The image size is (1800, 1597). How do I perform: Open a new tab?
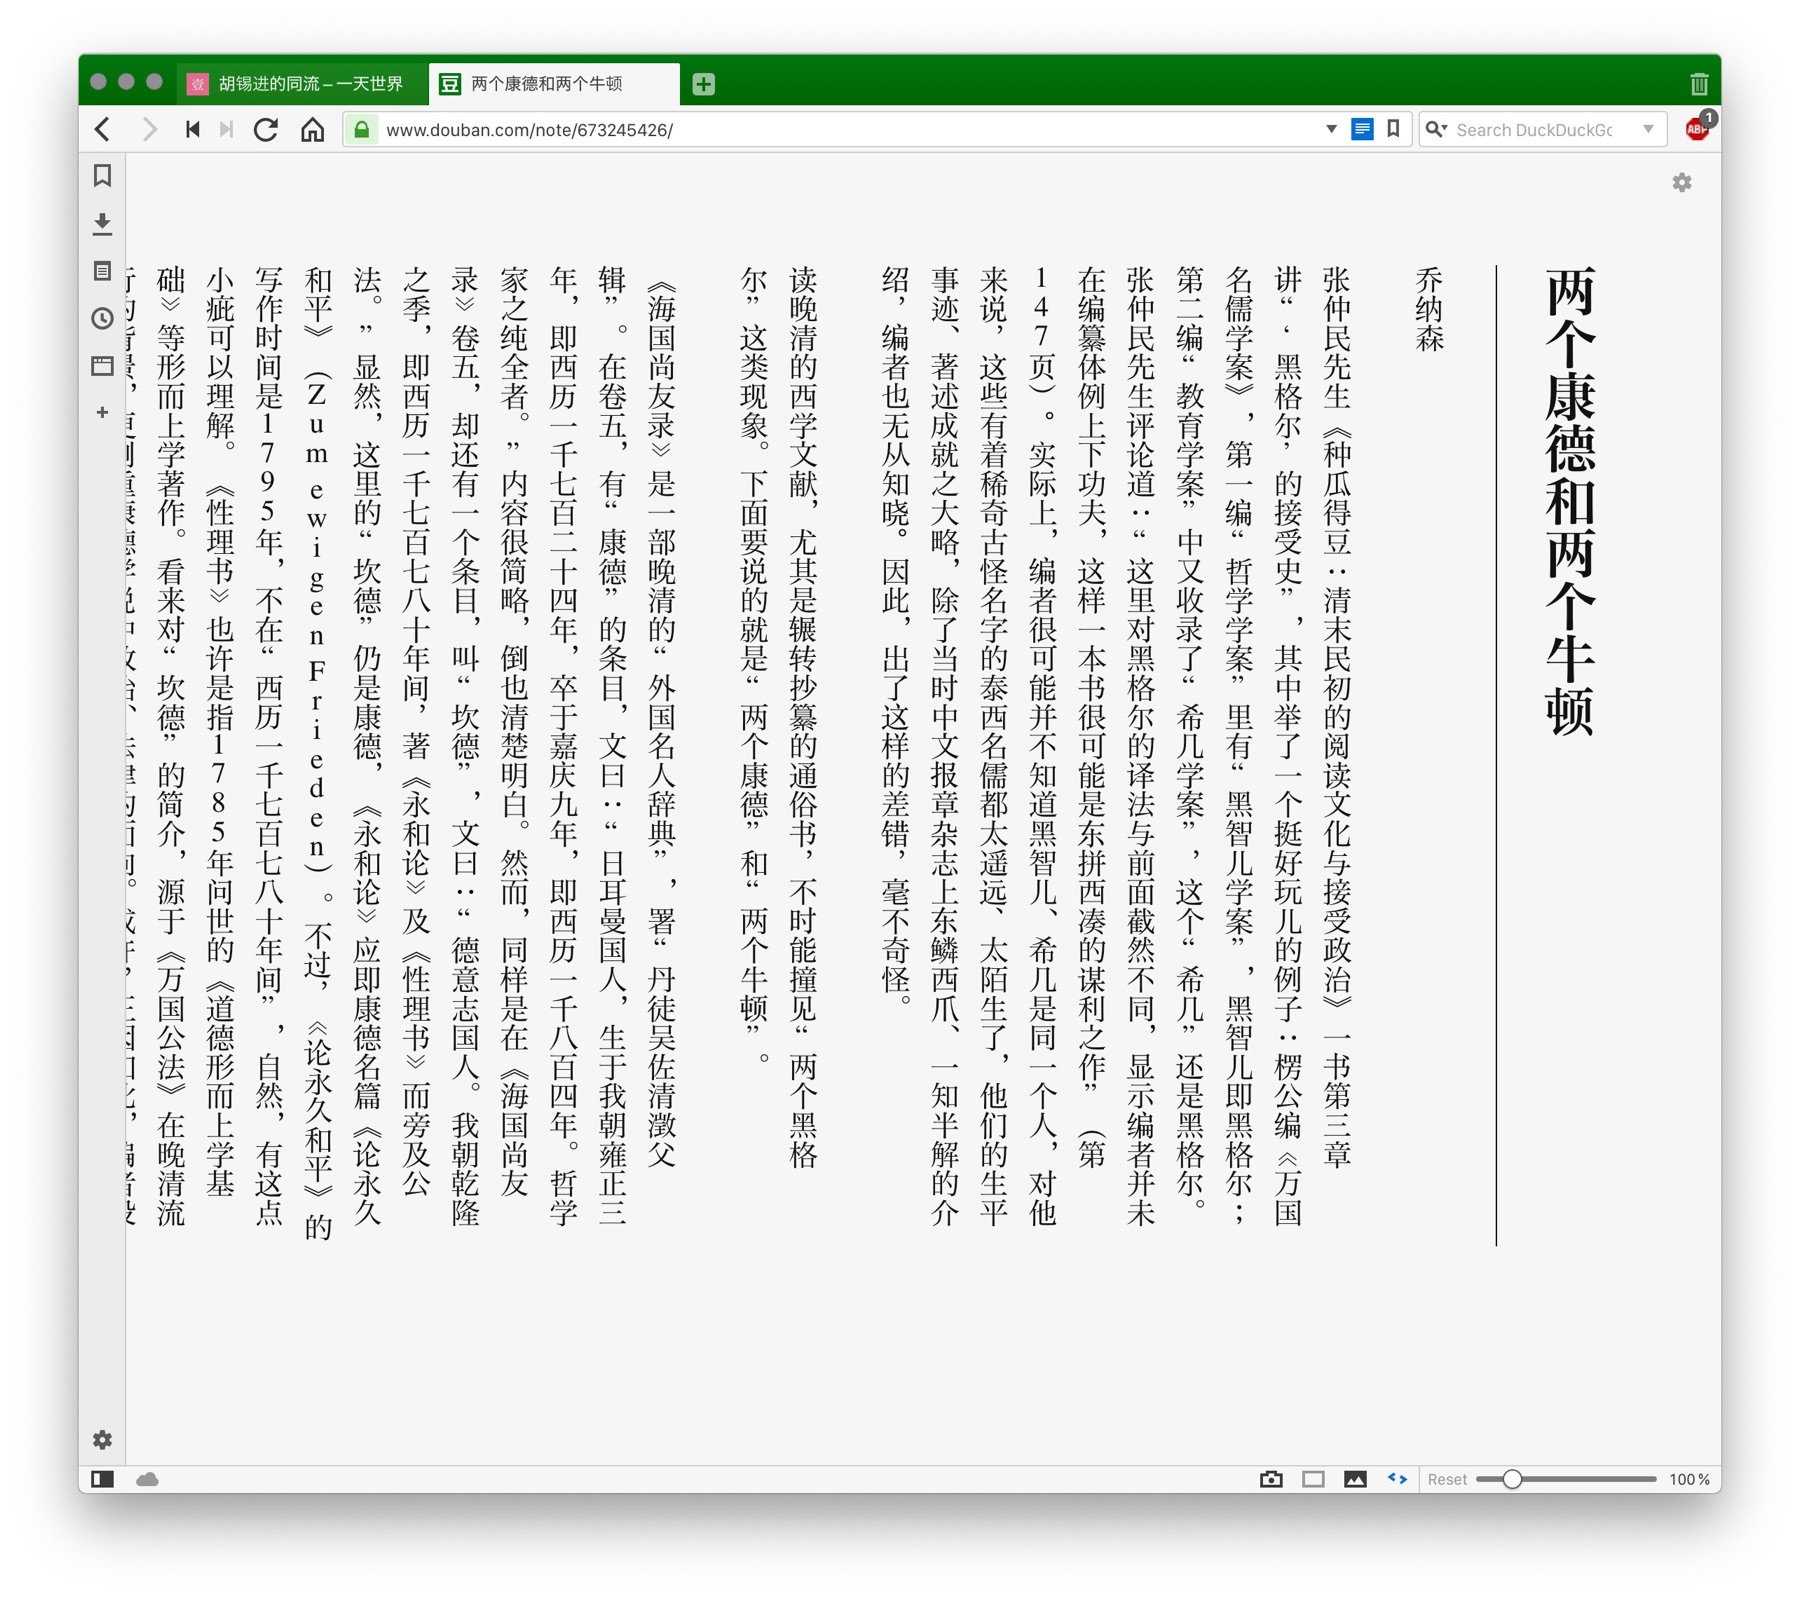(x=704, y=84)
